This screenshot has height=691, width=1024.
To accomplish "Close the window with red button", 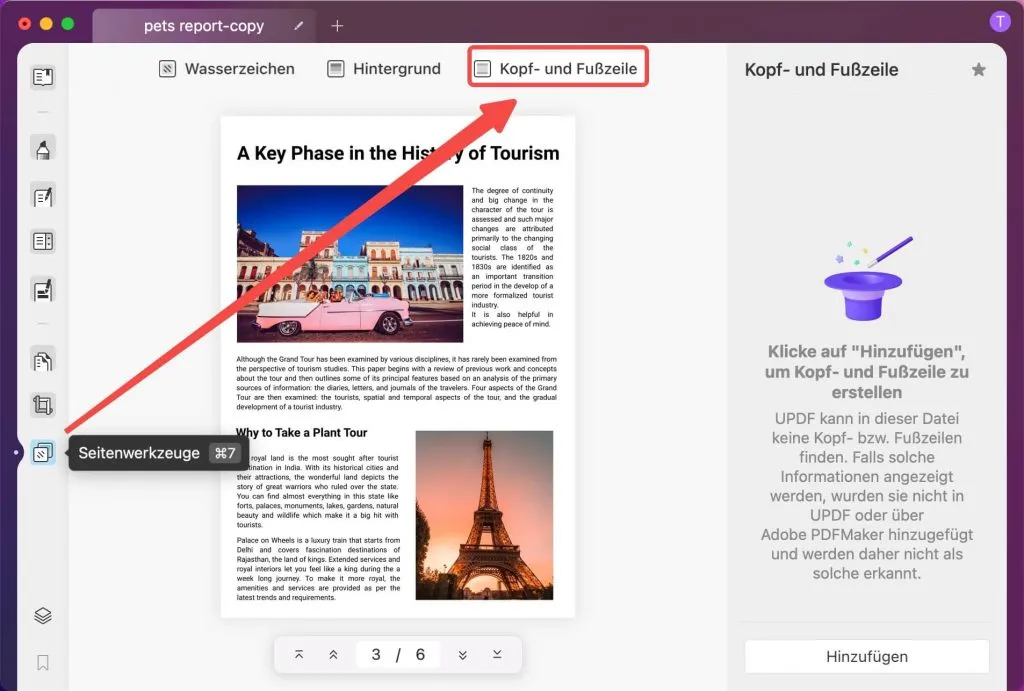I will click(x=25, y=24).
